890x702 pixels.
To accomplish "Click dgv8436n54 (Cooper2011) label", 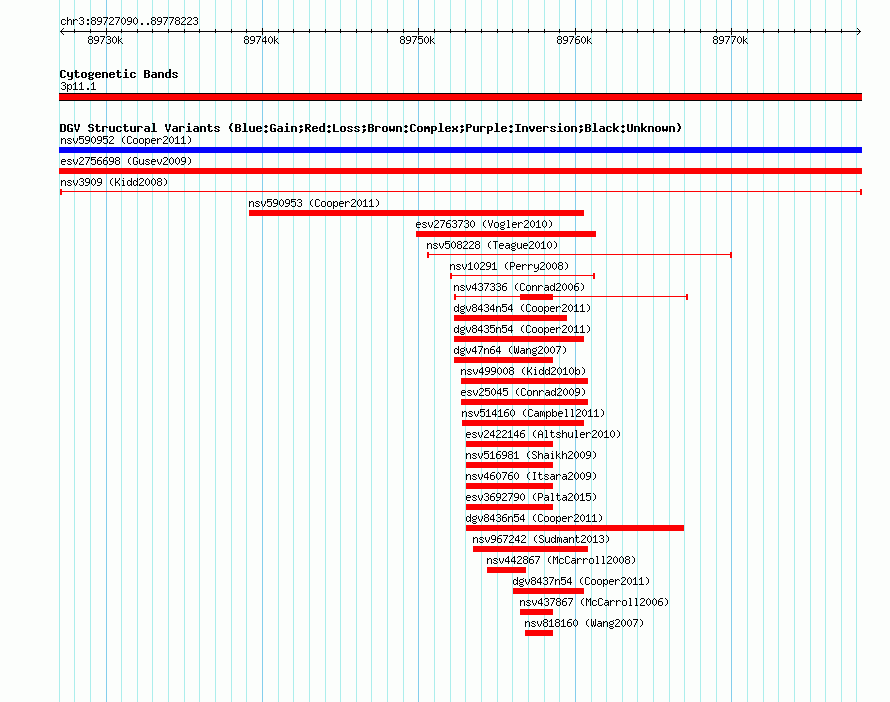I will coord(534,518).
